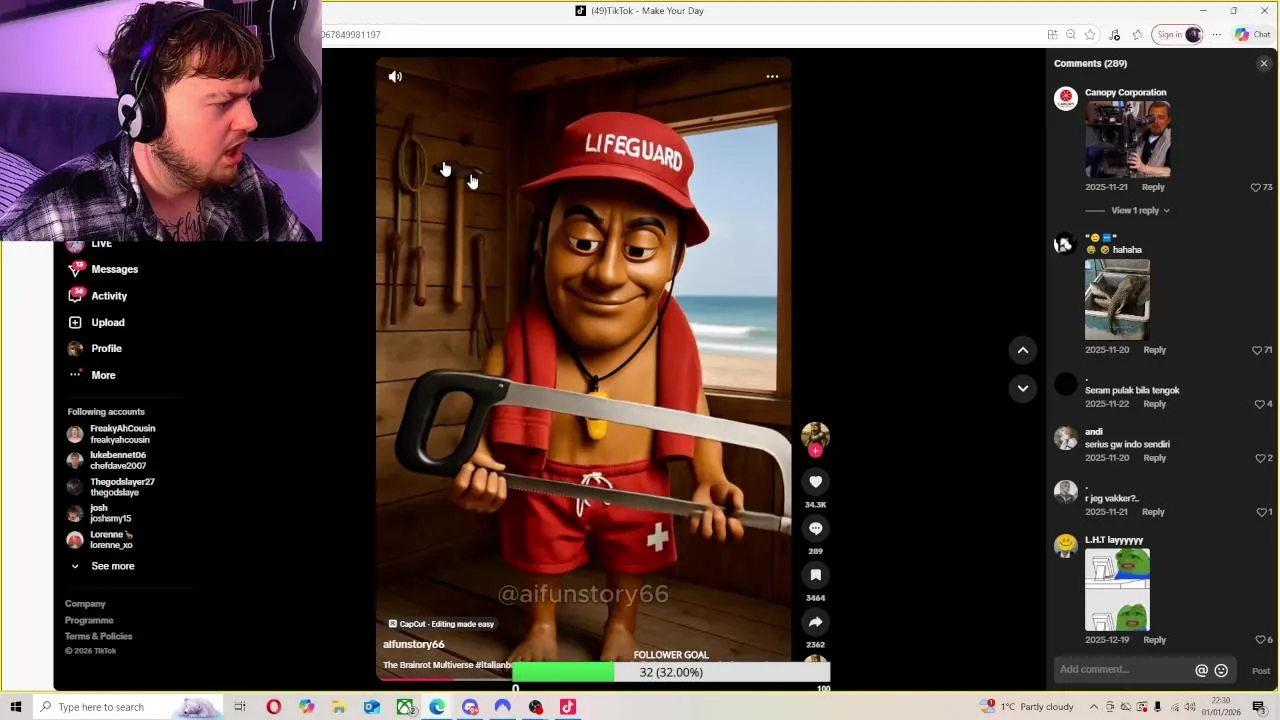Screen dimensions: 1280x720
Task: Open the browser settings and more menu
Action: [x=1216, y=35]
